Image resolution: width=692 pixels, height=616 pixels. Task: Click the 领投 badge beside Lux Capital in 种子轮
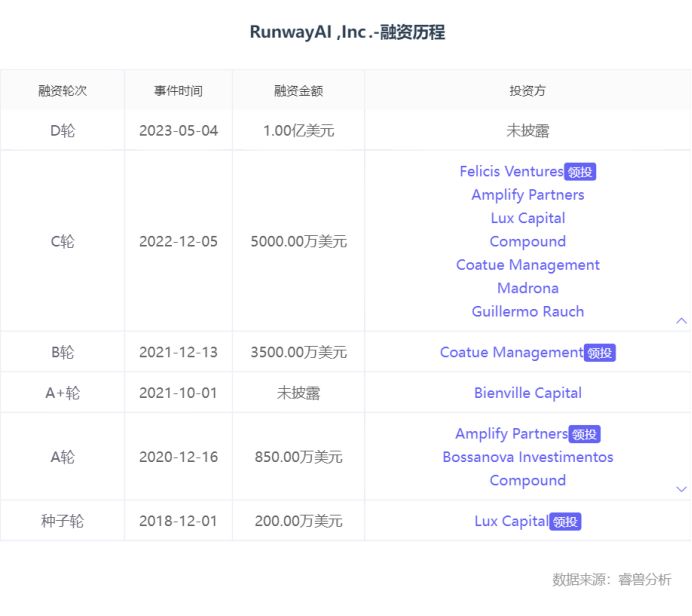(565, 522)
